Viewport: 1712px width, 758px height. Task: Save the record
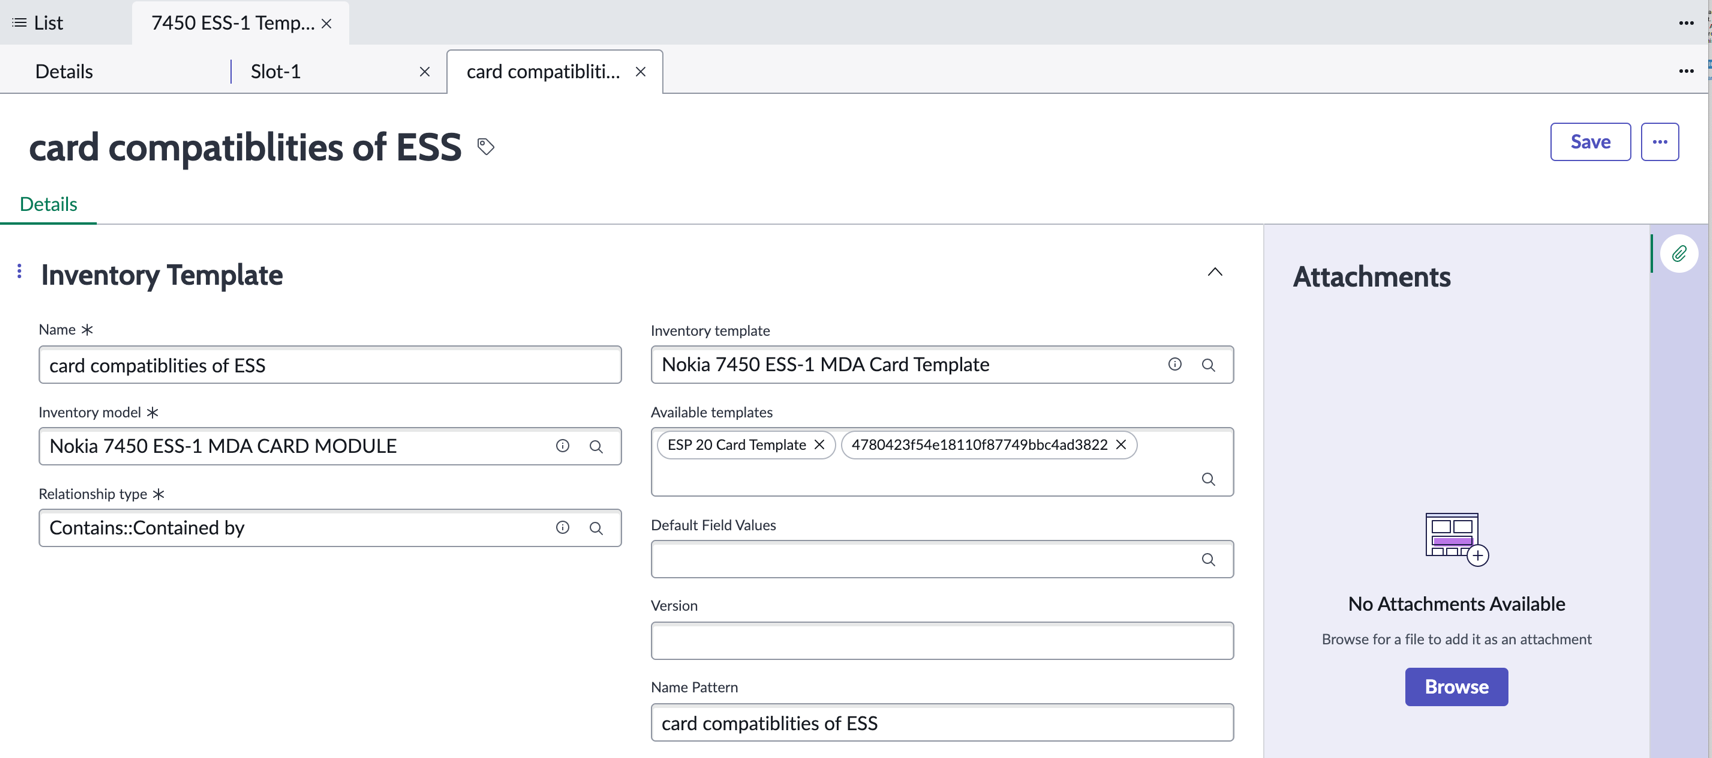coord(1590,142)
